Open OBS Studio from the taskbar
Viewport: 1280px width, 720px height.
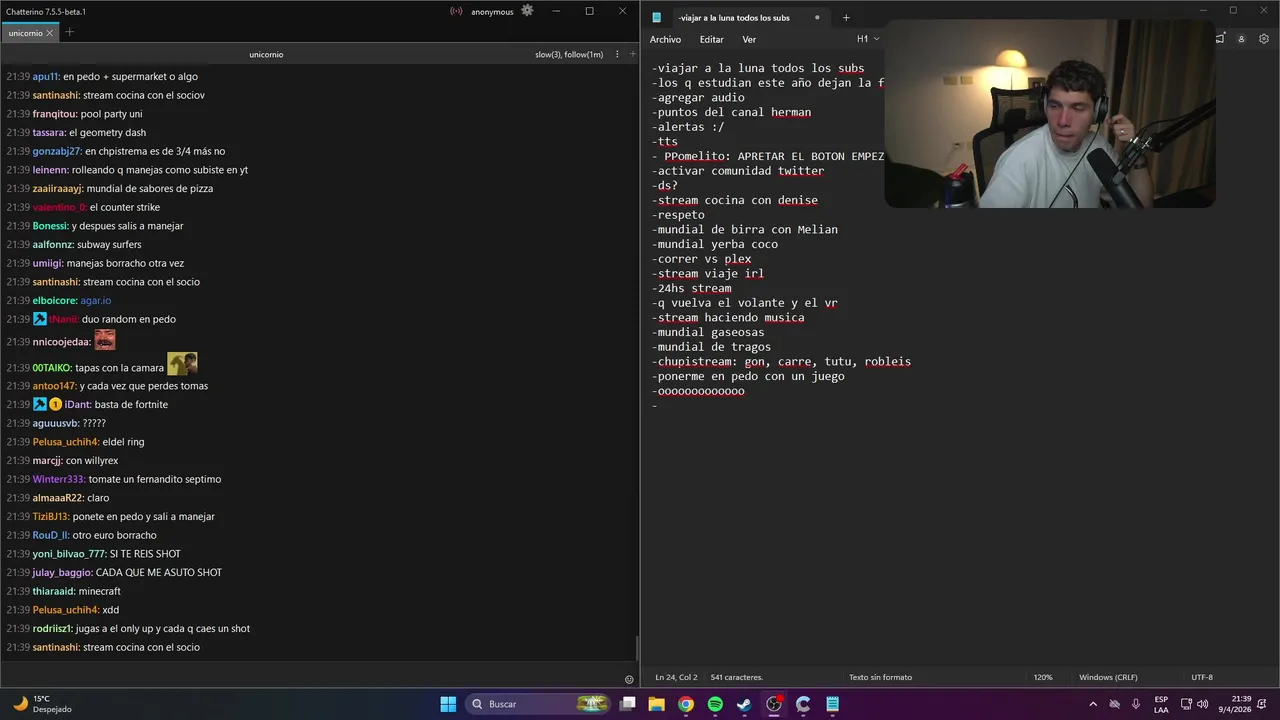[x=774, y=704]
